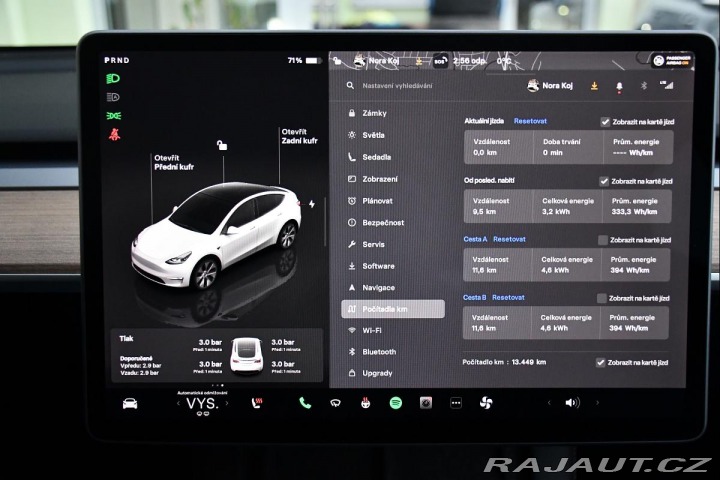The height and width of the screenshot is (480, 720).
Task: Tap the search magnifier icon
Action: tap(350, 85)
